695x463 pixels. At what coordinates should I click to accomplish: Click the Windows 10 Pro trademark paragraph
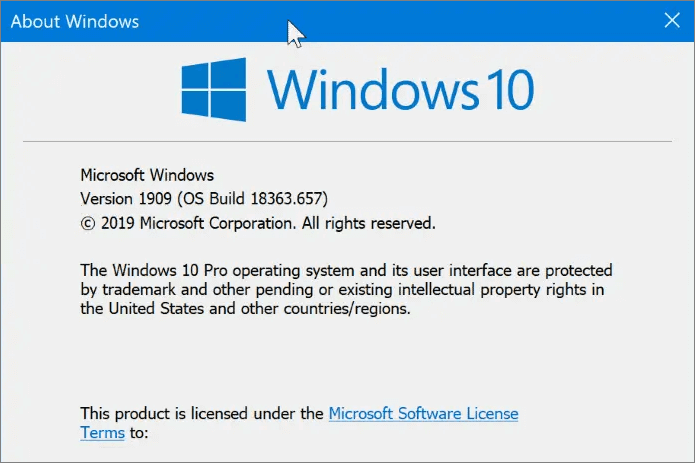346,289
